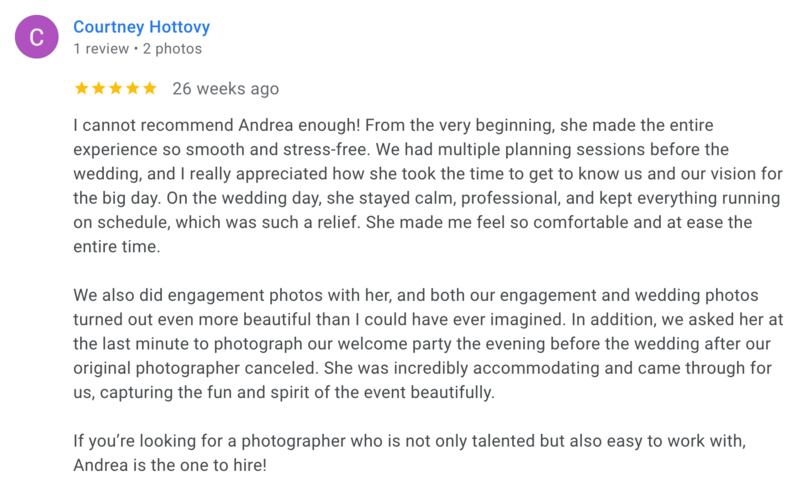Click the closing line 'Andrea is the one to hire!'
Screen dimensions: 800x488
[170, 465]
